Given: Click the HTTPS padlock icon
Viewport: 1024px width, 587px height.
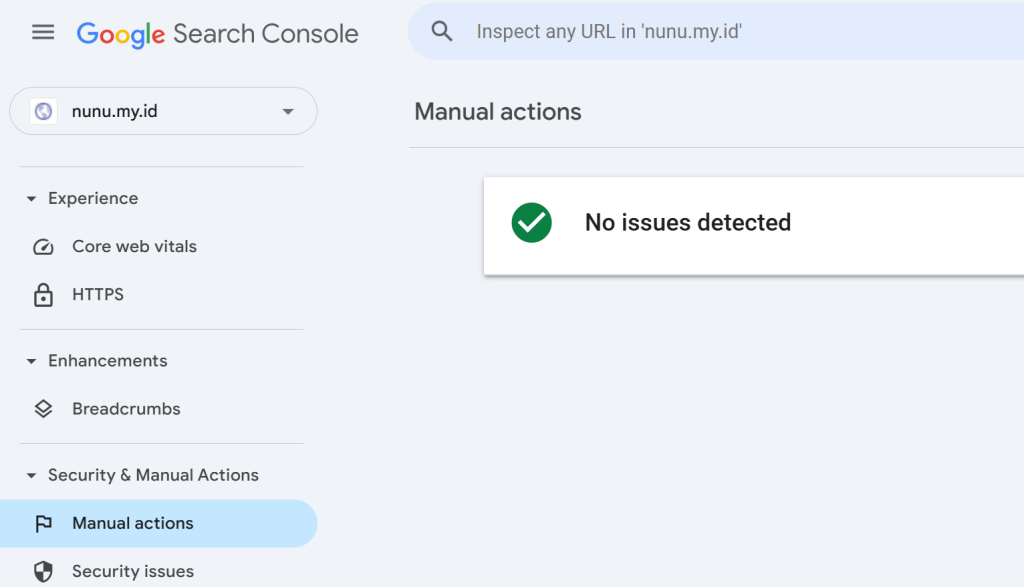Looking at the screenshot, I should [43, 295].
